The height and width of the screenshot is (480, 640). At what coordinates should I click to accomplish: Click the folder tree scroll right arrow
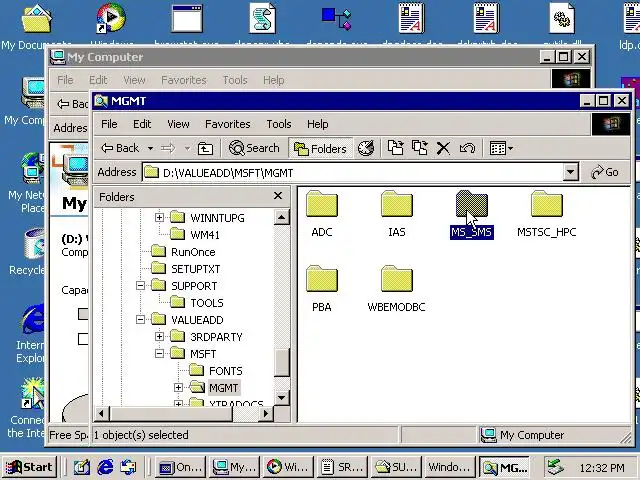coord(266,414)
